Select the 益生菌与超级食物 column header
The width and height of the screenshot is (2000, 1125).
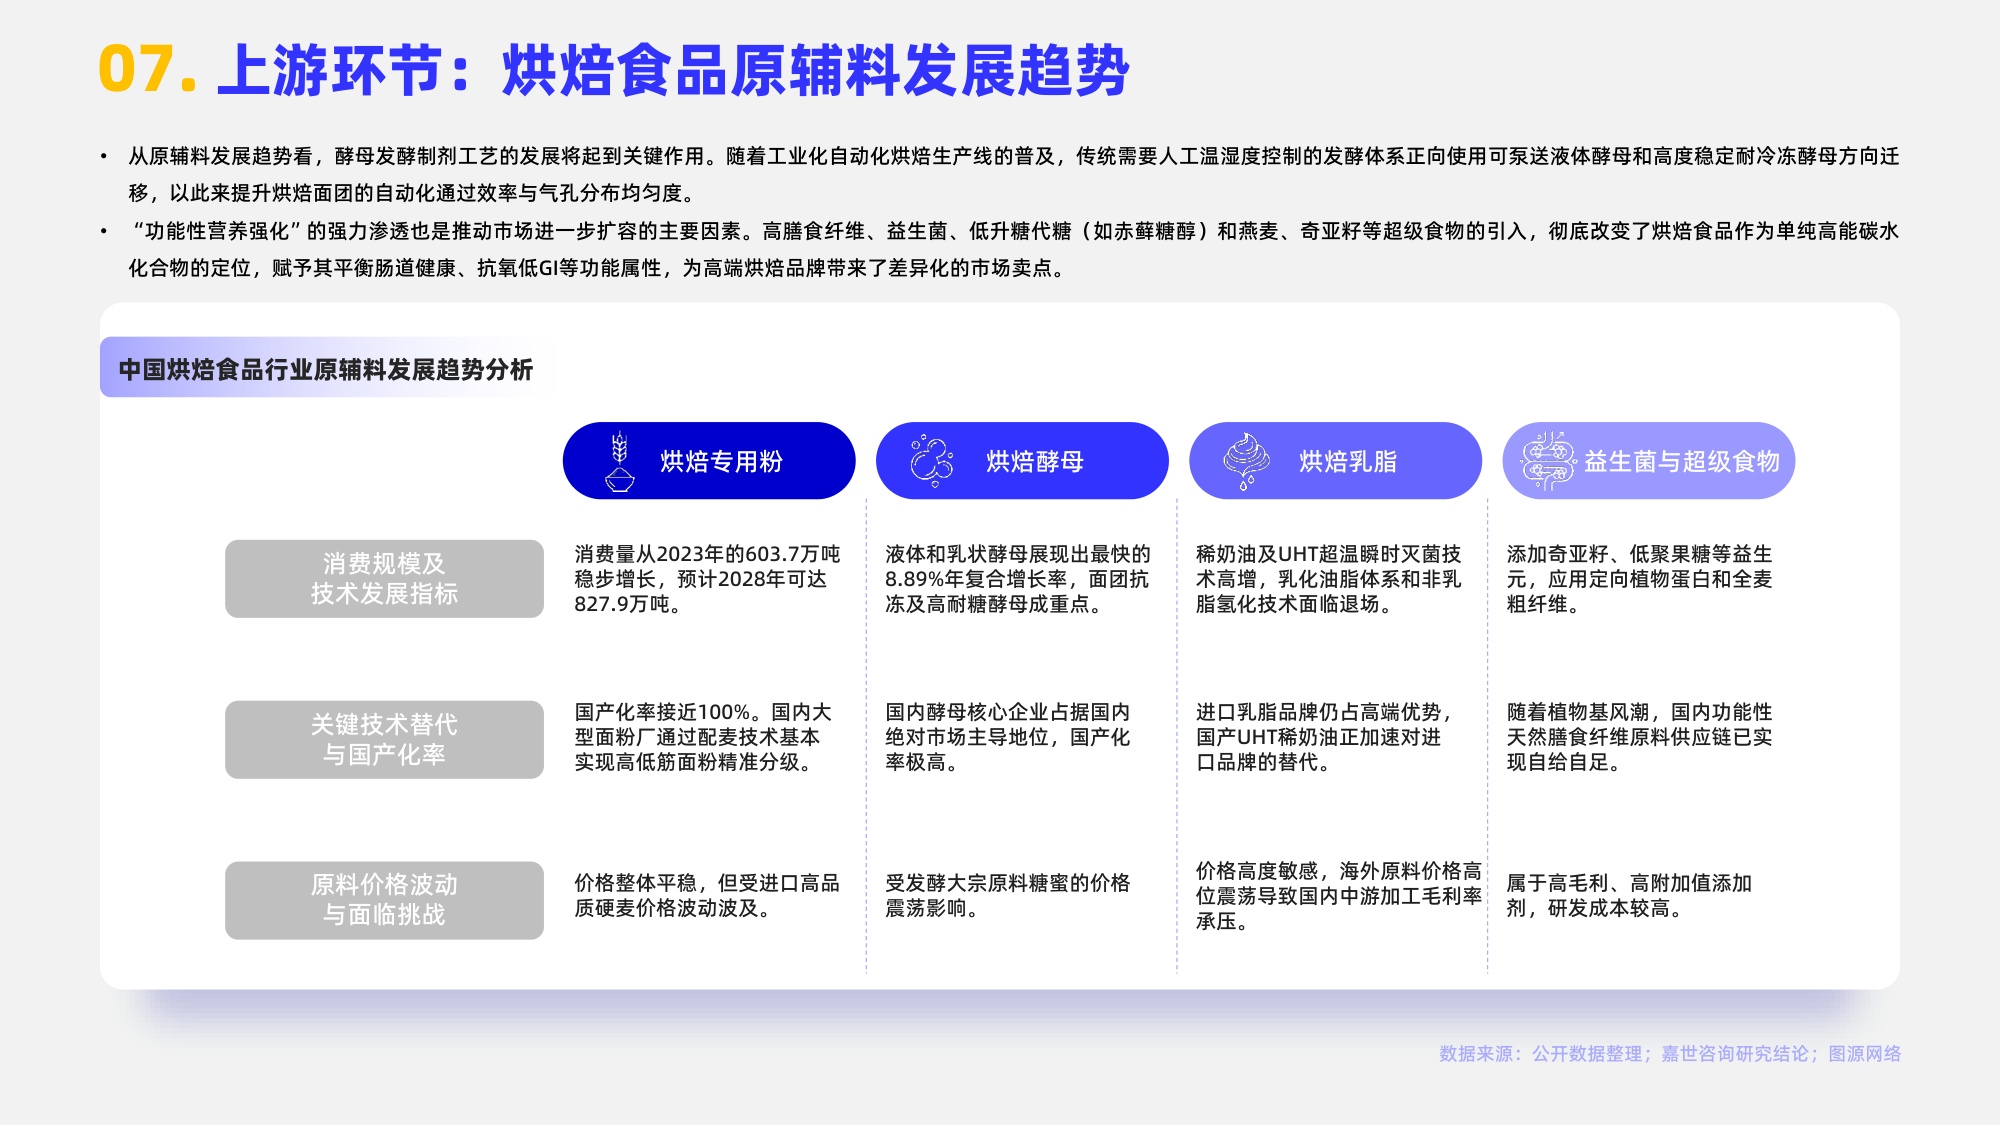coord(1648,461)
